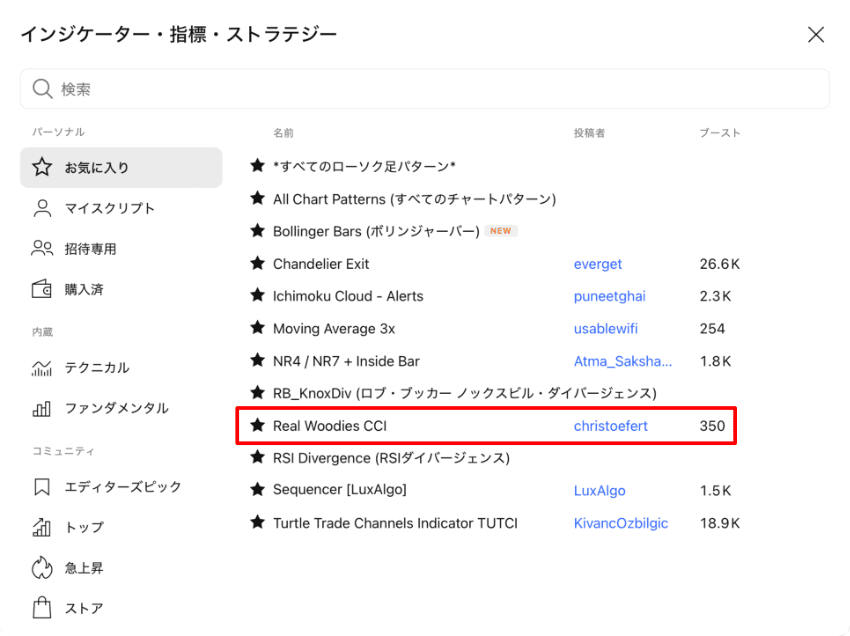This screenshot has width=850, height=636.
Task: Open the トップ category
Action: (x=121, y=527)
